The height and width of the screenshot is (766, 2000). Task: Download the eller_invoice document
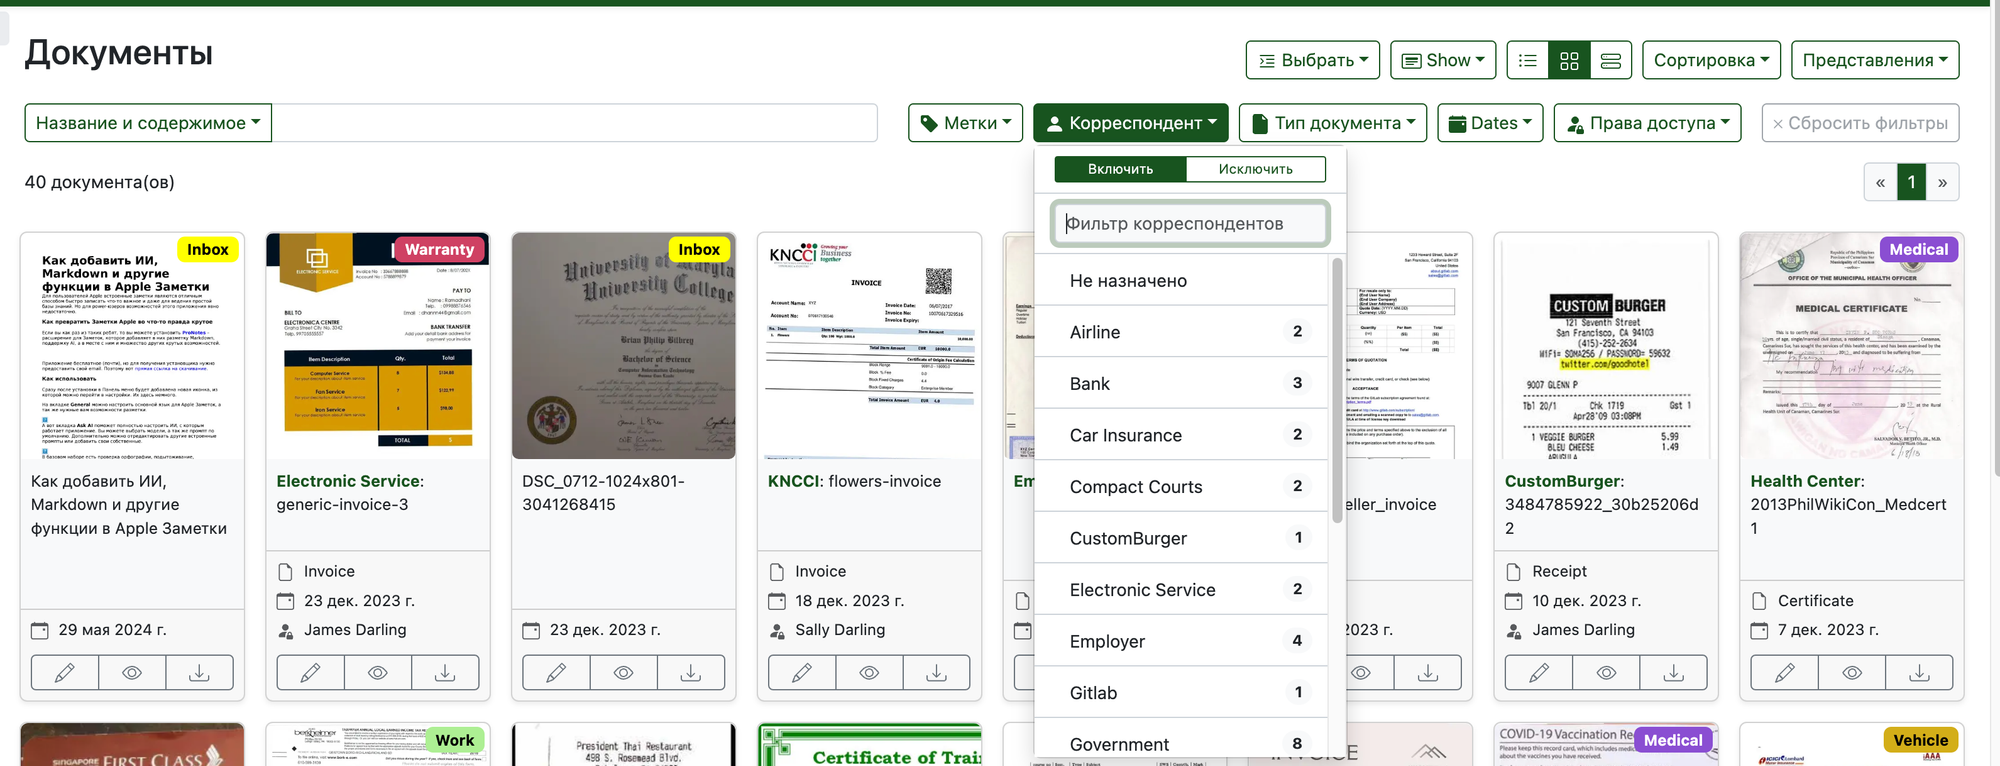tap(1428, 673)
